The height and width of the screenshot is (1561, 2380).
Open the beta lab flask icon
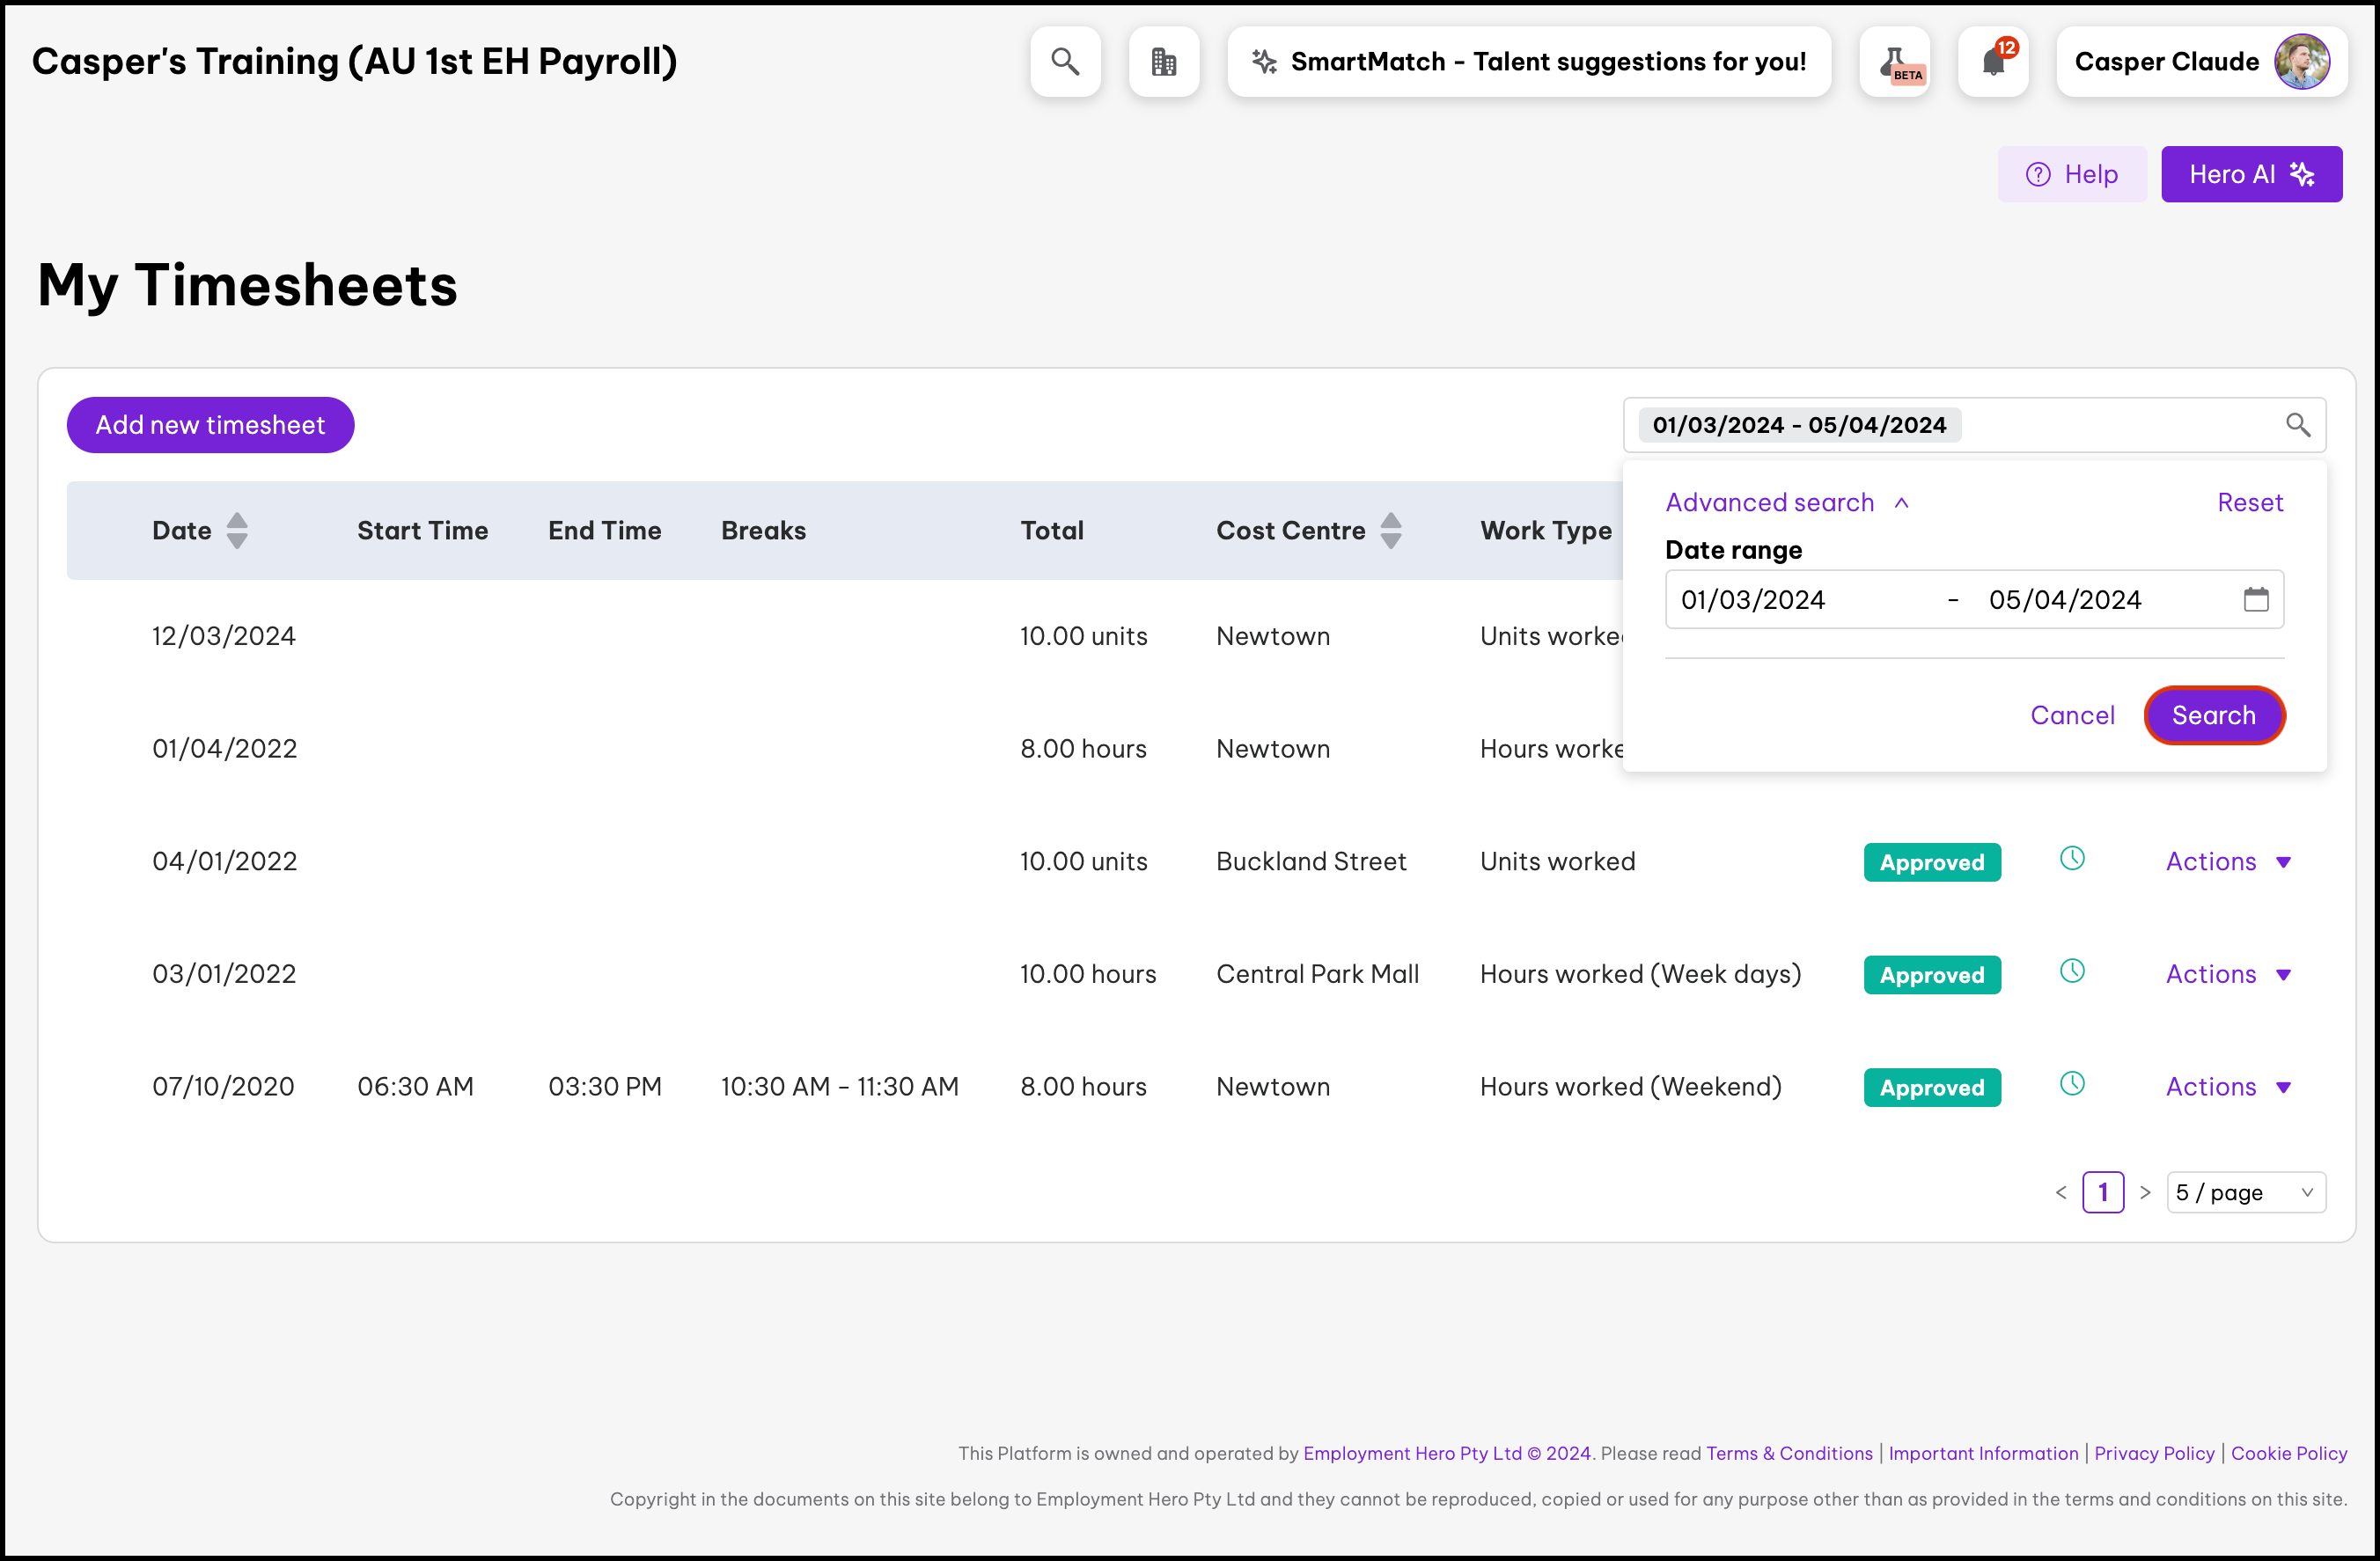tap(1894, 62)
